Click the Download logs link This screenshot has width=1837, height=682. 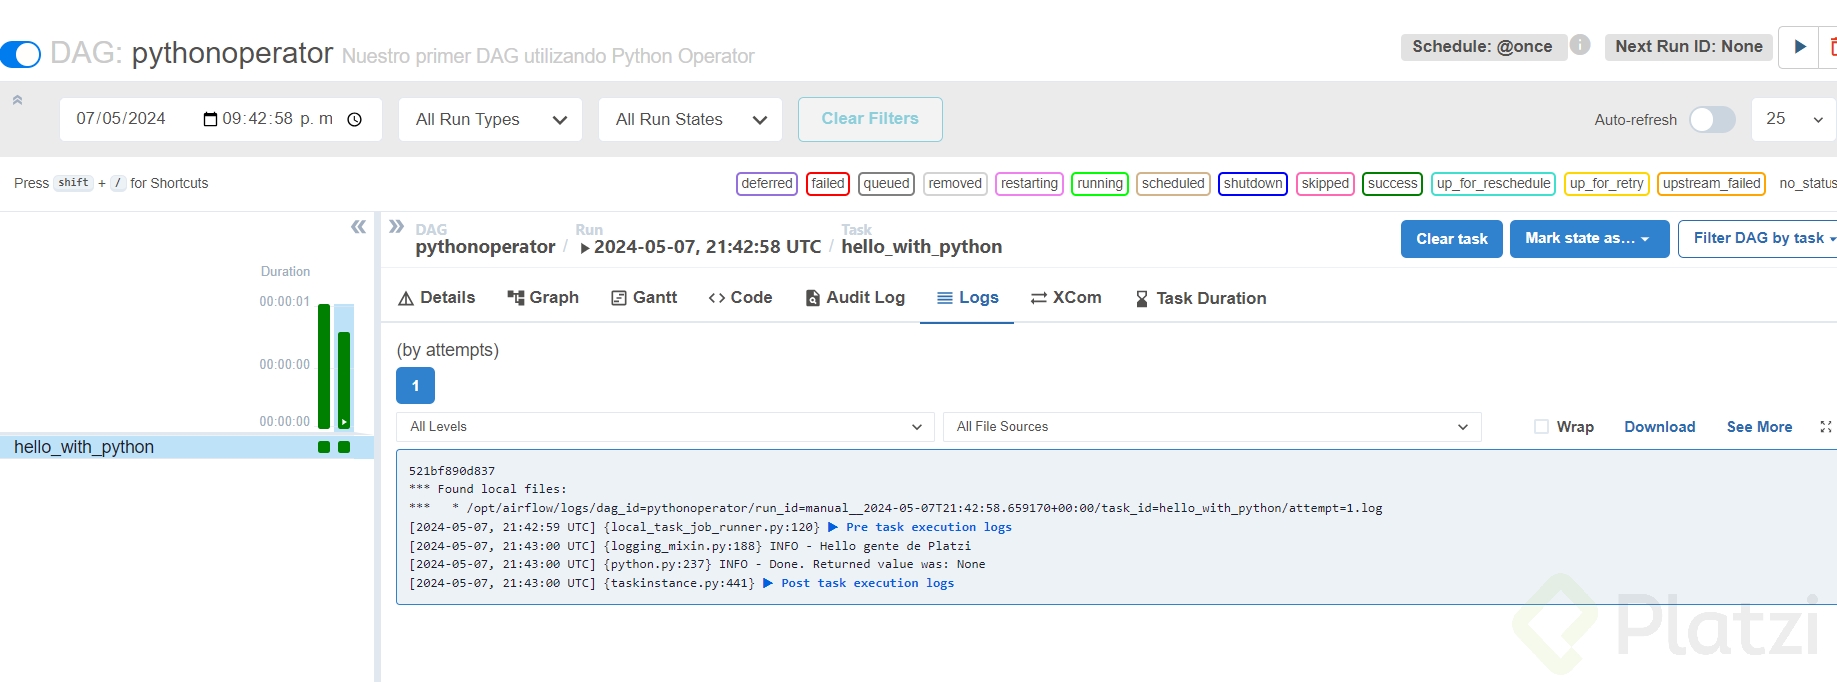pos(1659,427)
